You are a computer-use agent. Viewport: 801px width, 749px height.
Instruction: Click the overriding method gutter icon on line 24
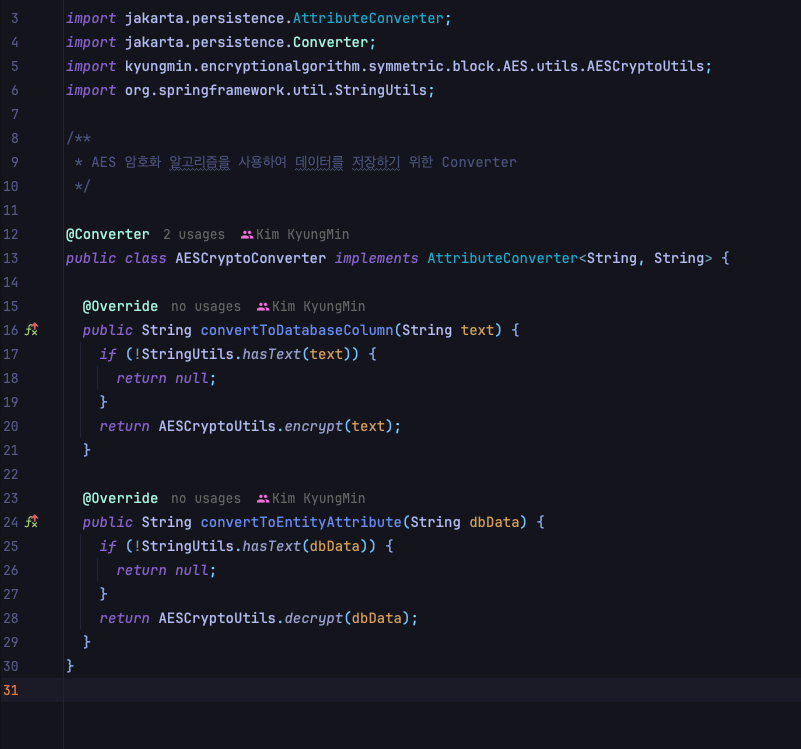pos(31,521)
